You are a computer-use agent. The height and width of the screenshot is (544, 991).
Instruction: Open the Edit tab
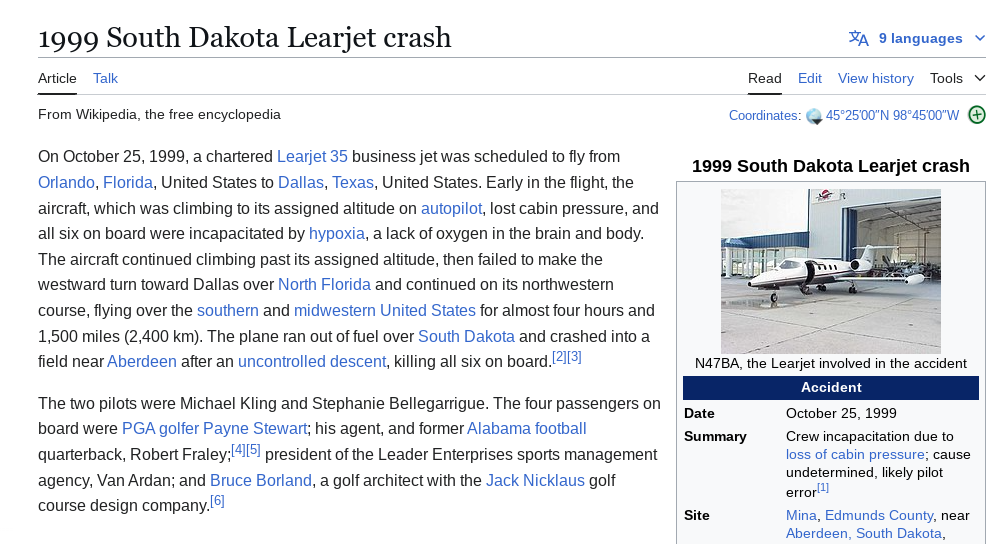(x=810, y=78)
